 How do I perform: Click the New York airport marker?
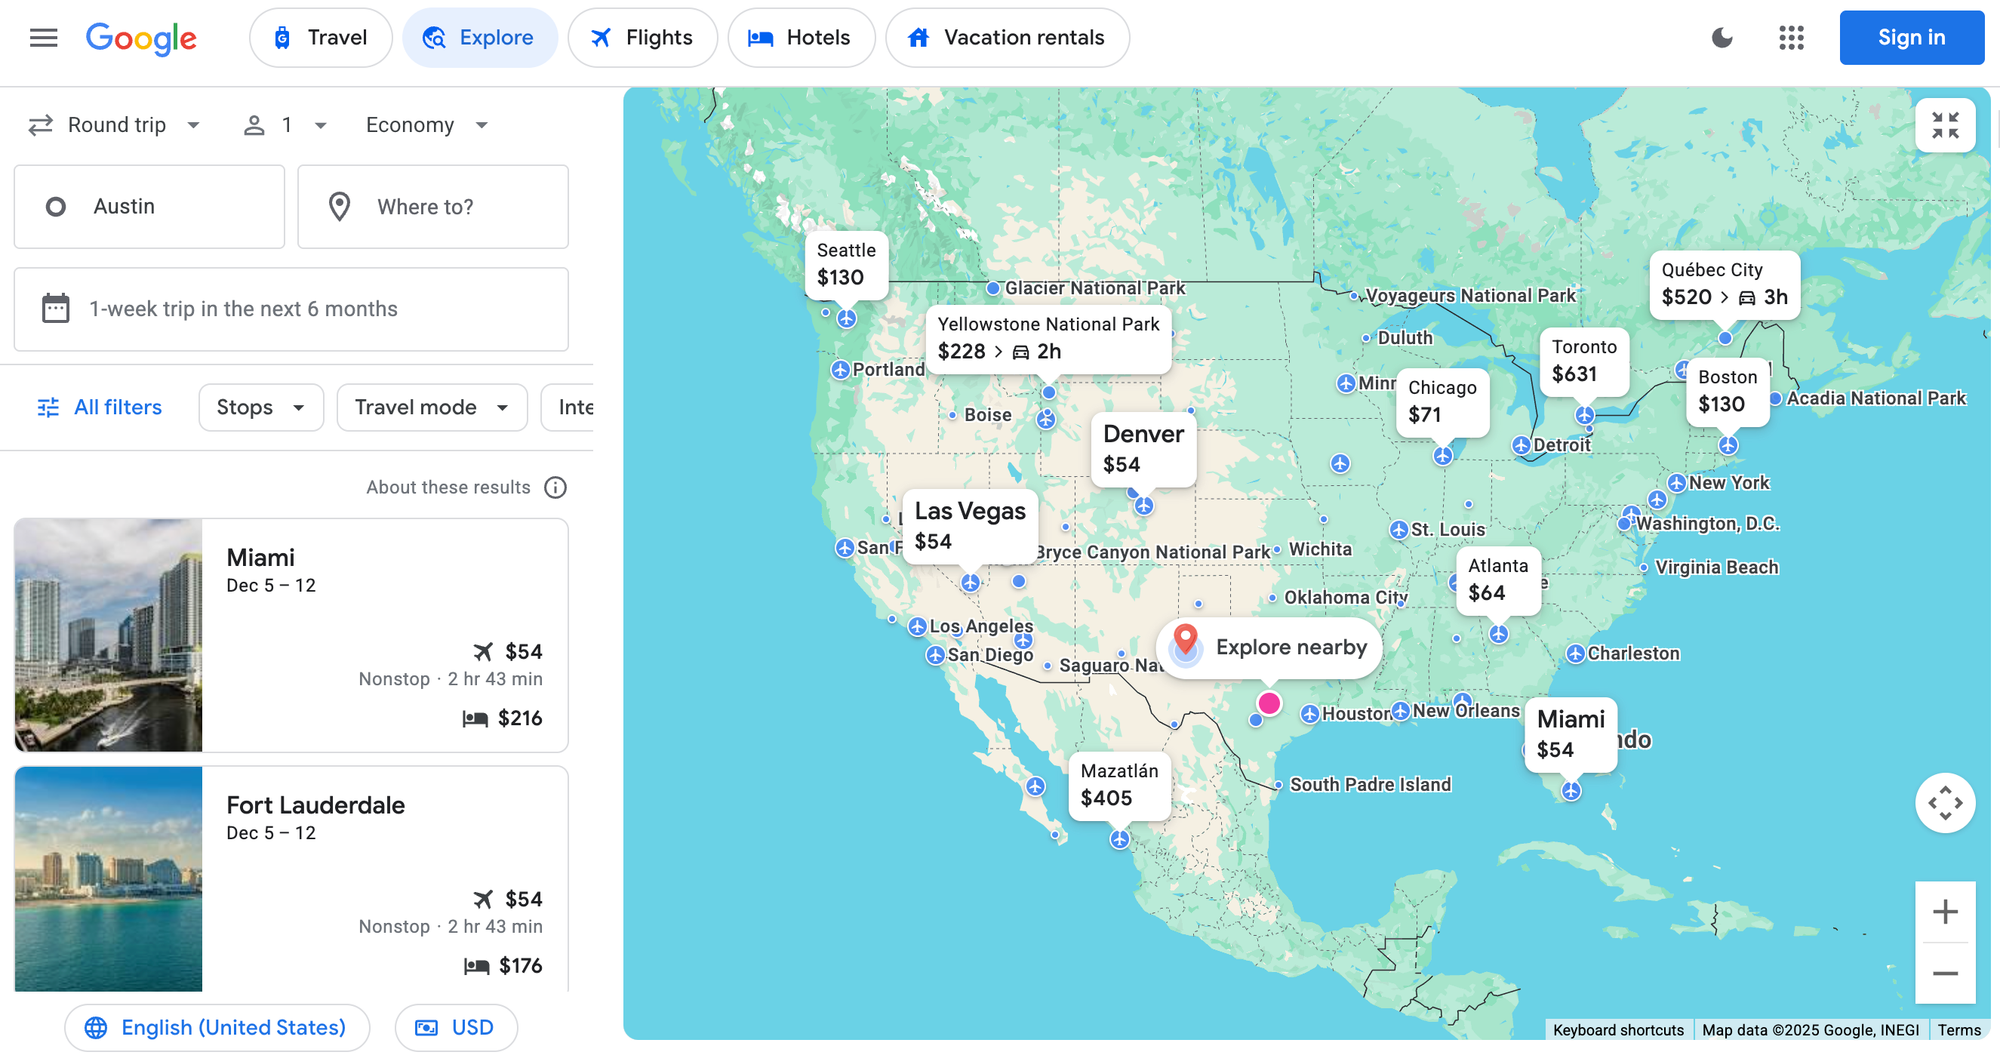1677,483
